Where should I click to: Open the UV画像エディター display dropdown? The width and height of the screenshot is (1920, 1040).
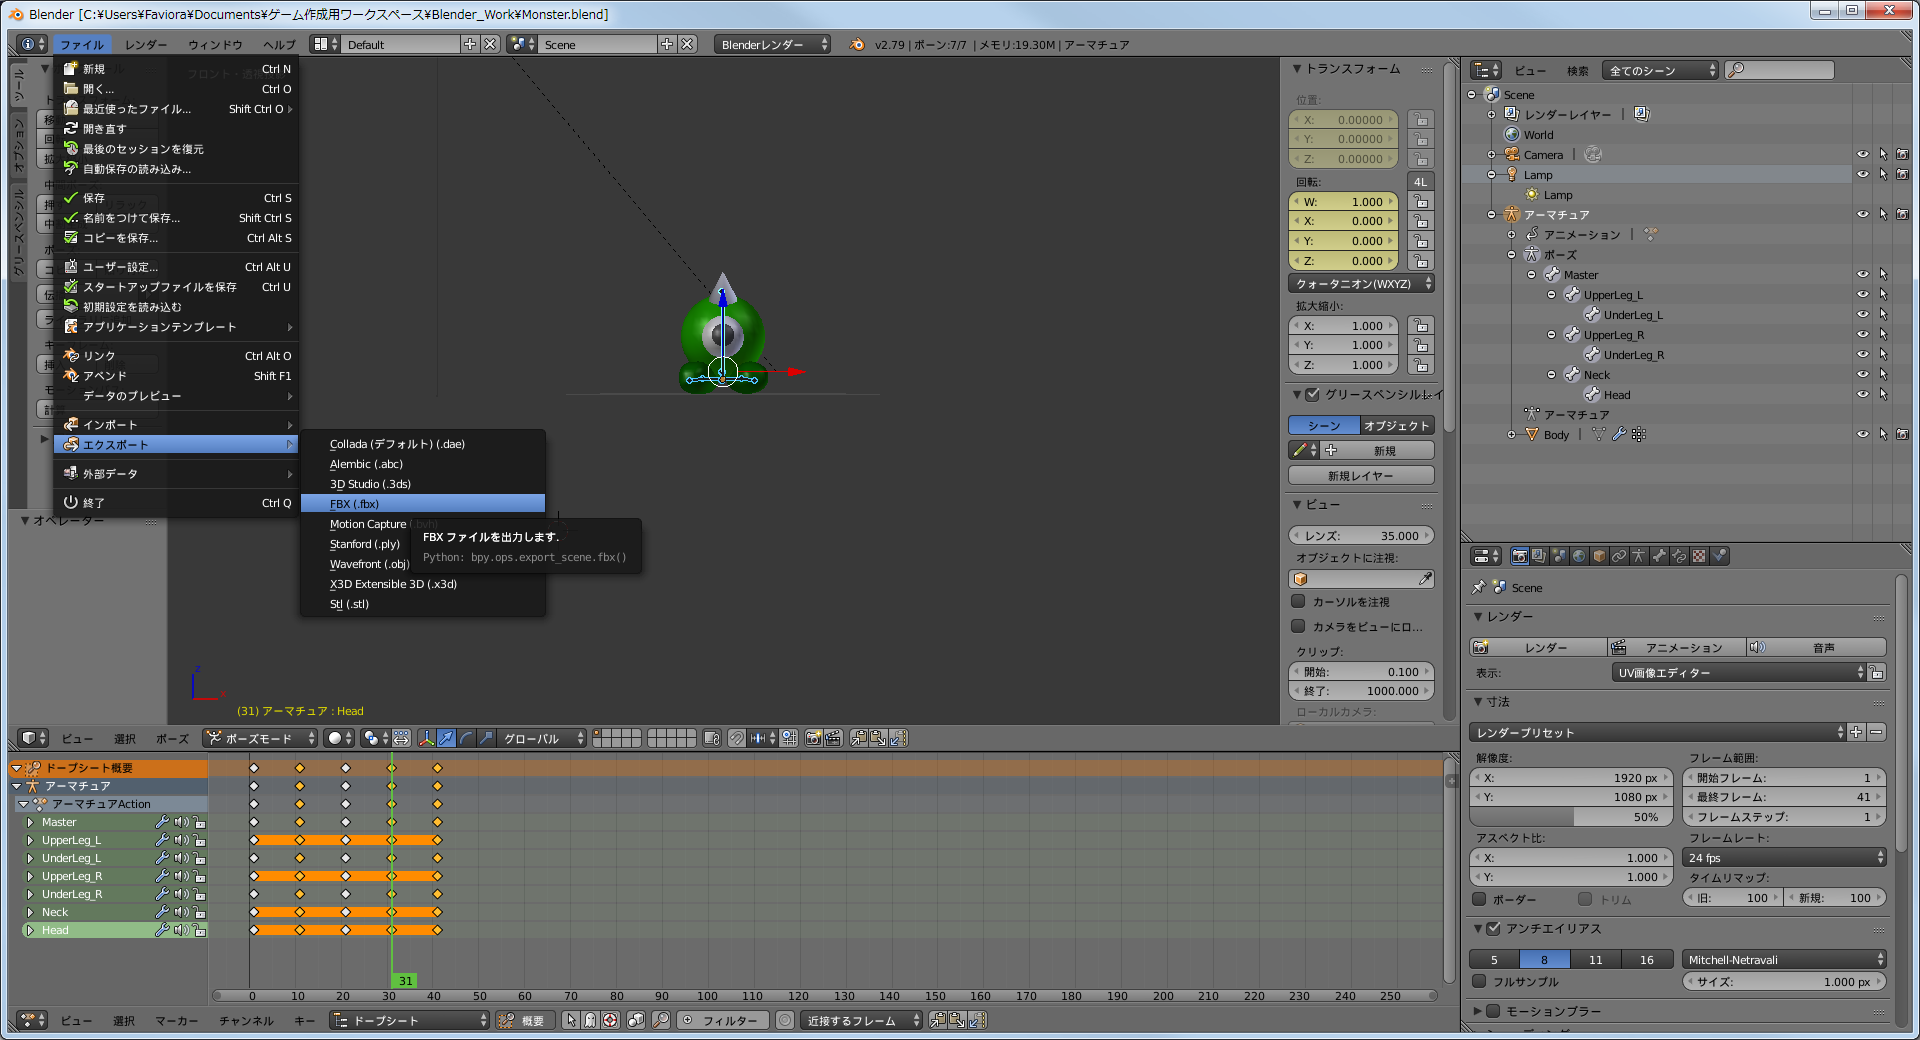click(1740, 672)
